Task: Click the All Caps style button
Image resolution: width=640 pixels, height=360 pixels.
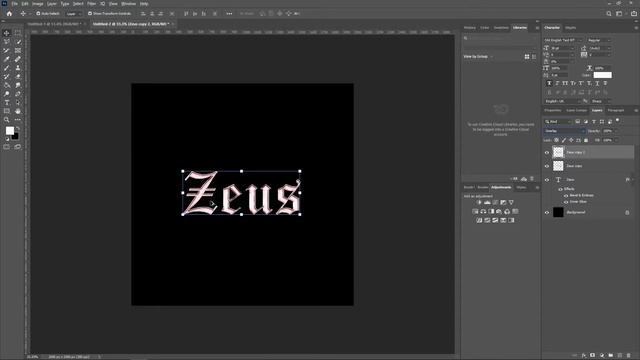Action: tap(565, 83)
